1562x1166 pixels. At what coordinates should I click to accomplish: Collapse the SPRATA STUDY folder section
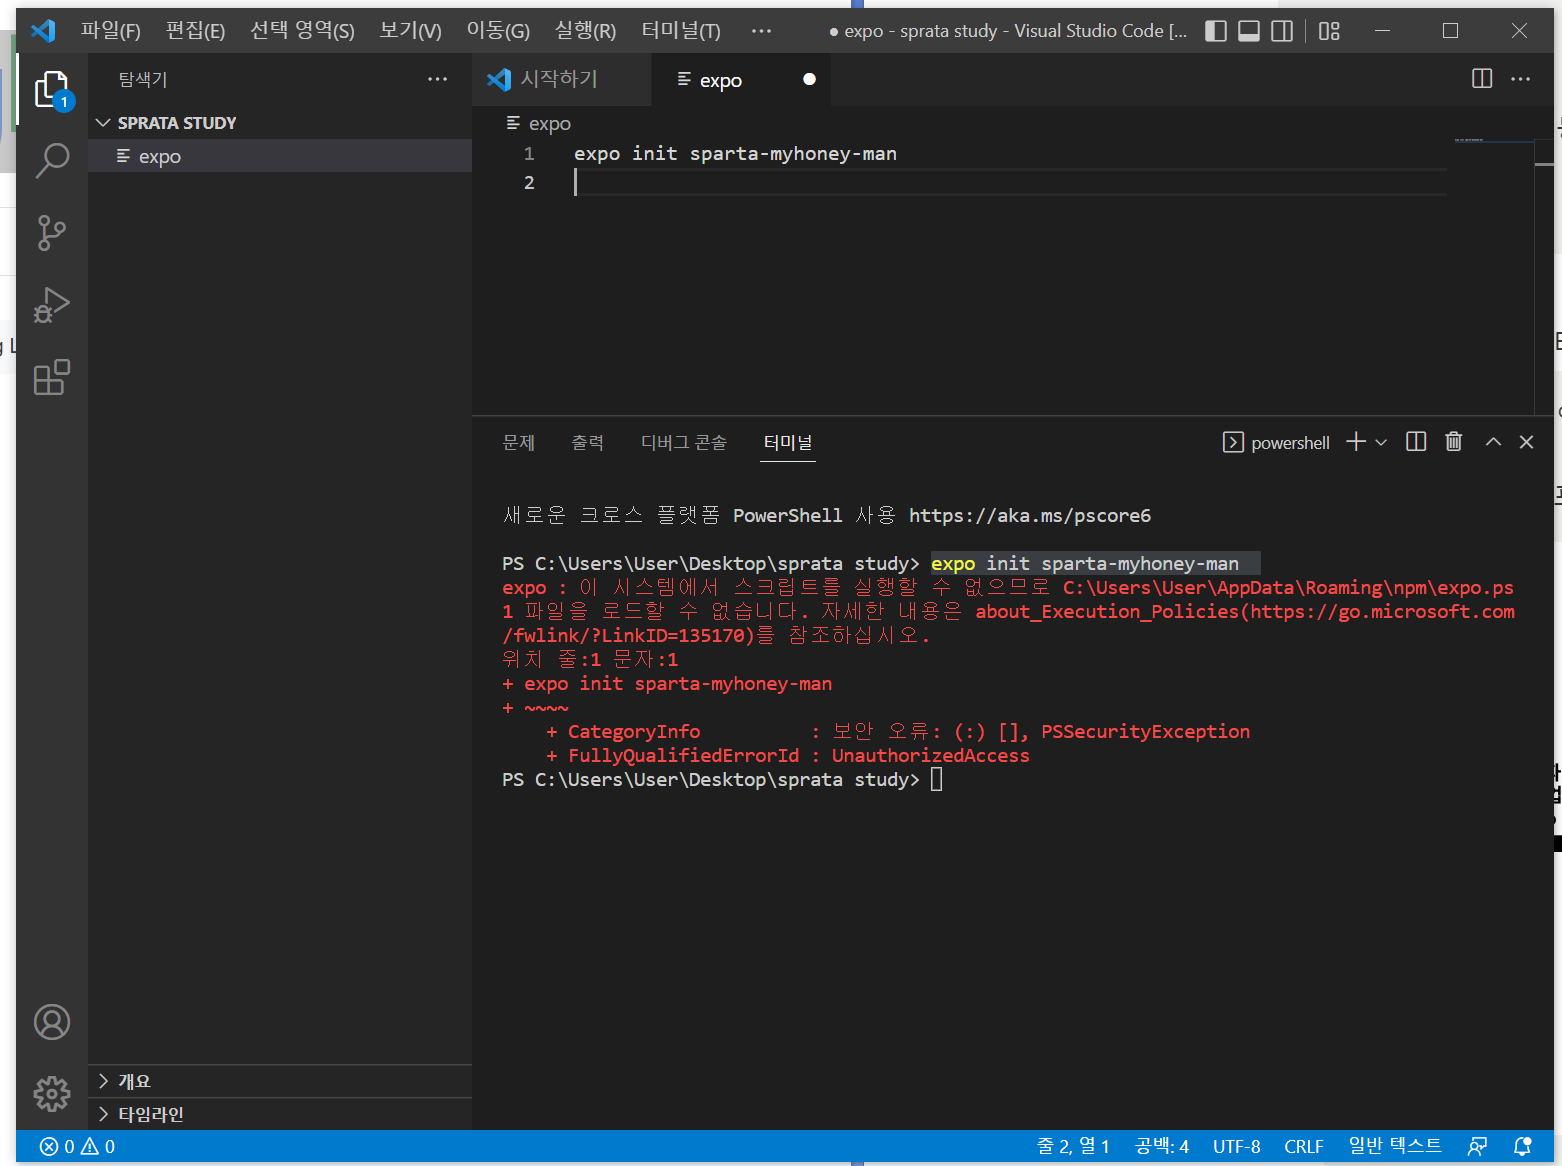click(x=280, y=122)
